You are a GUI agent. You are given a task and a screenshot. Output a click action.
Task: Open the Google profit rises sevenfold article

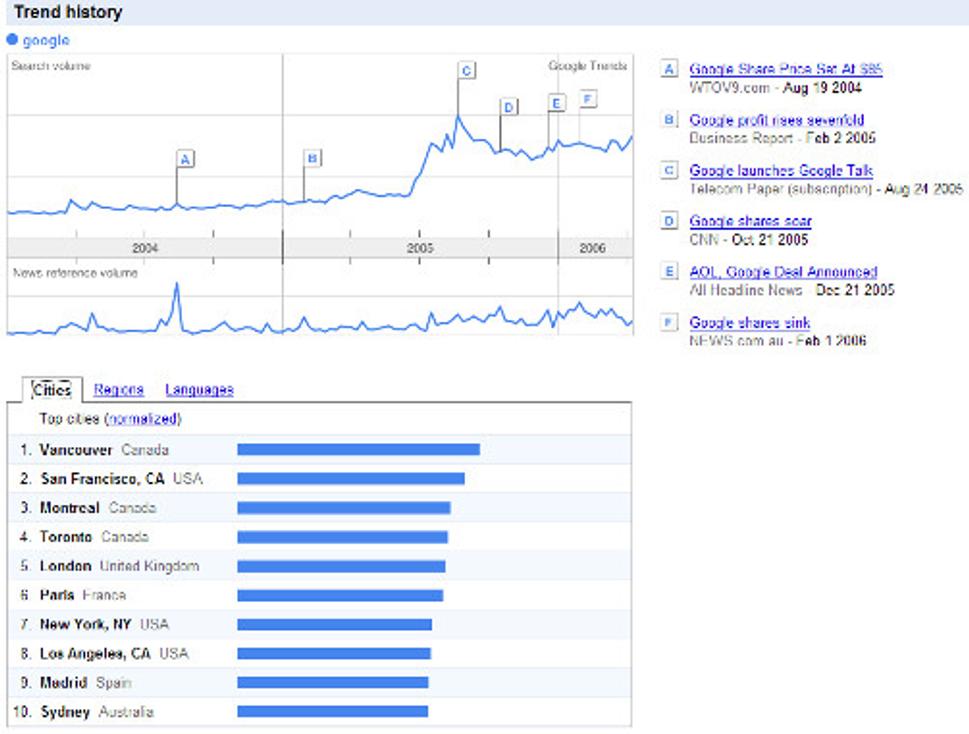tap(776, 119)
